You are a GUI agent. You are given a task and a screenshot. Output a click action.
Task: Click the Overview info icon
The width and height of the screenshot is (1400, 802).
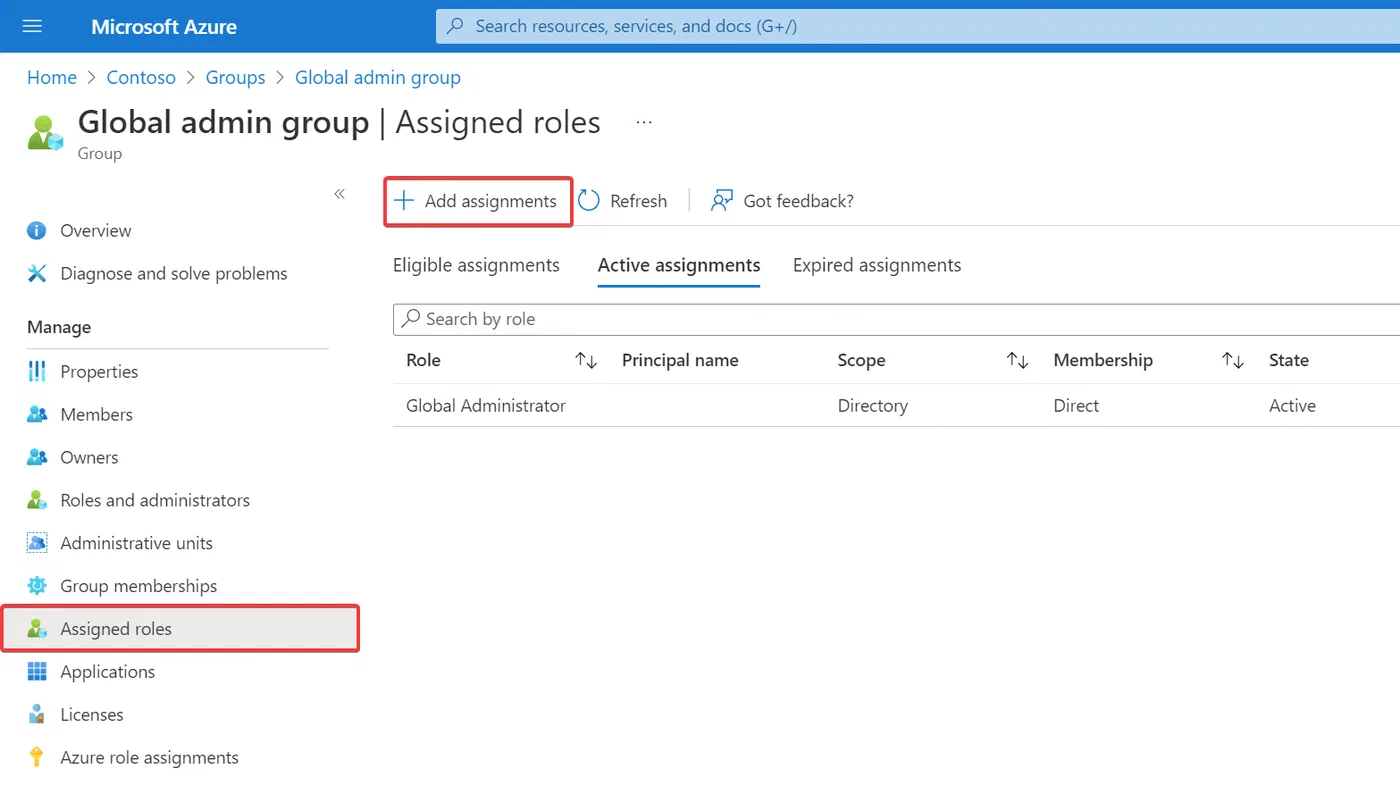37,231
